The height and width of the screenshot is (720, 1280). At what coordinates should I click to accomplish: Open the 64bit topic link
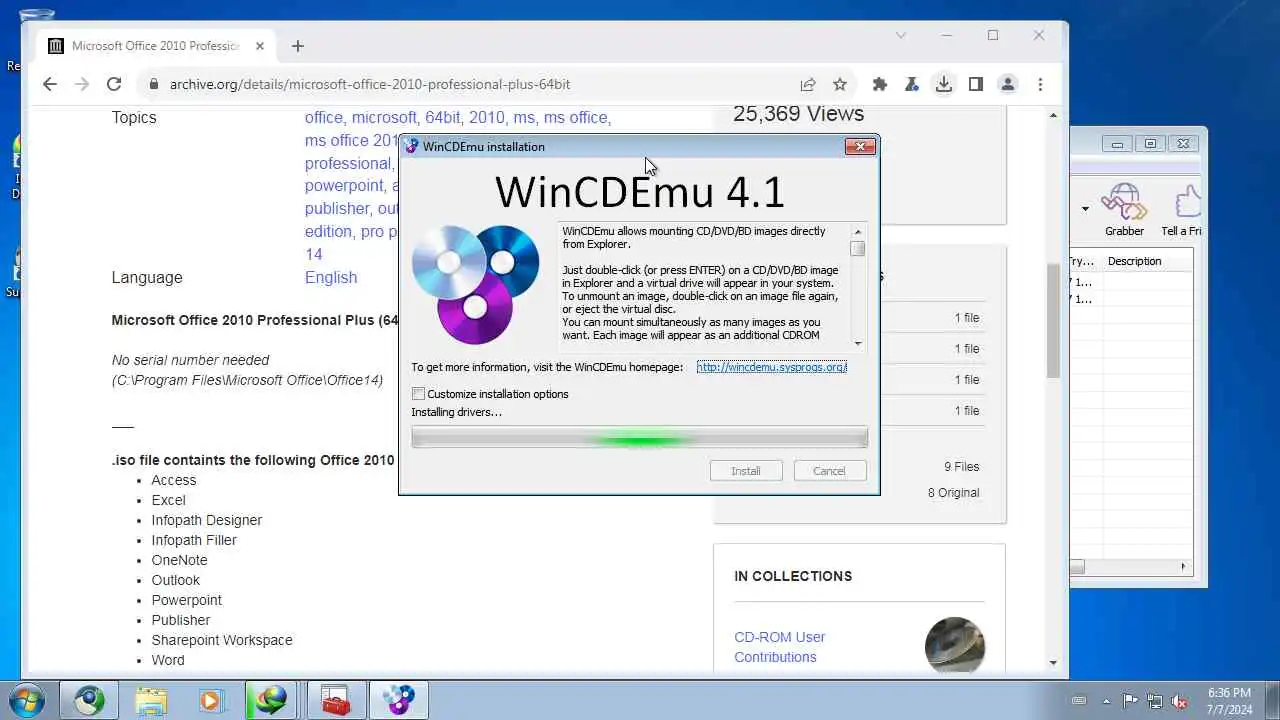tap(443, 117)
